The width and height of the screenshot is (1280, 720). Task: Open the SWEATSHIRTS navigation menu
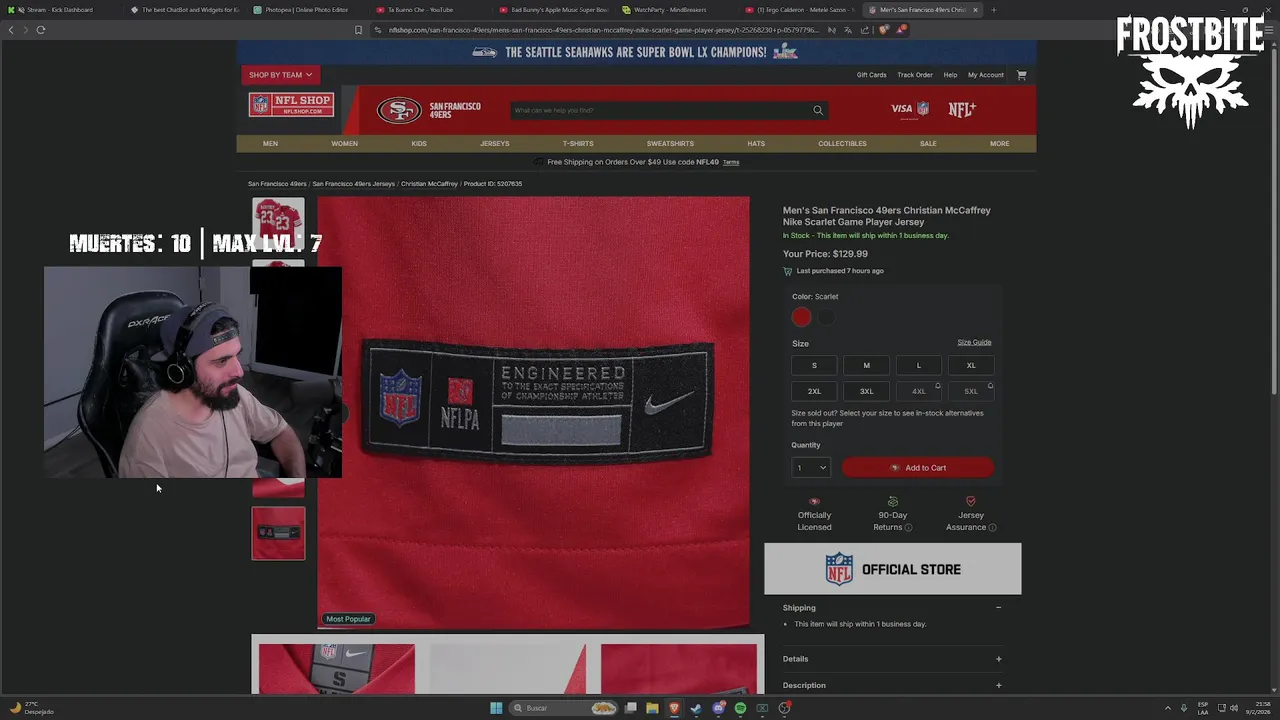click(x=670, y=143)
